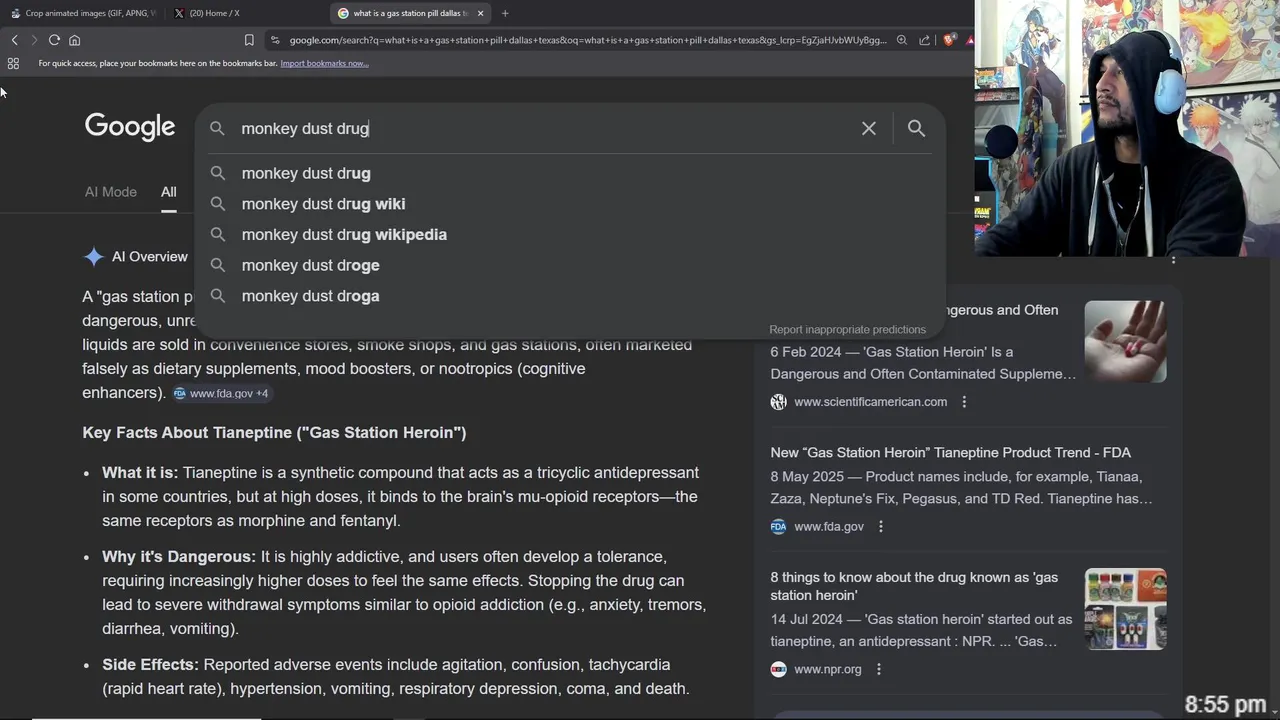
Task: Clear the search box text
Action: 868,128
